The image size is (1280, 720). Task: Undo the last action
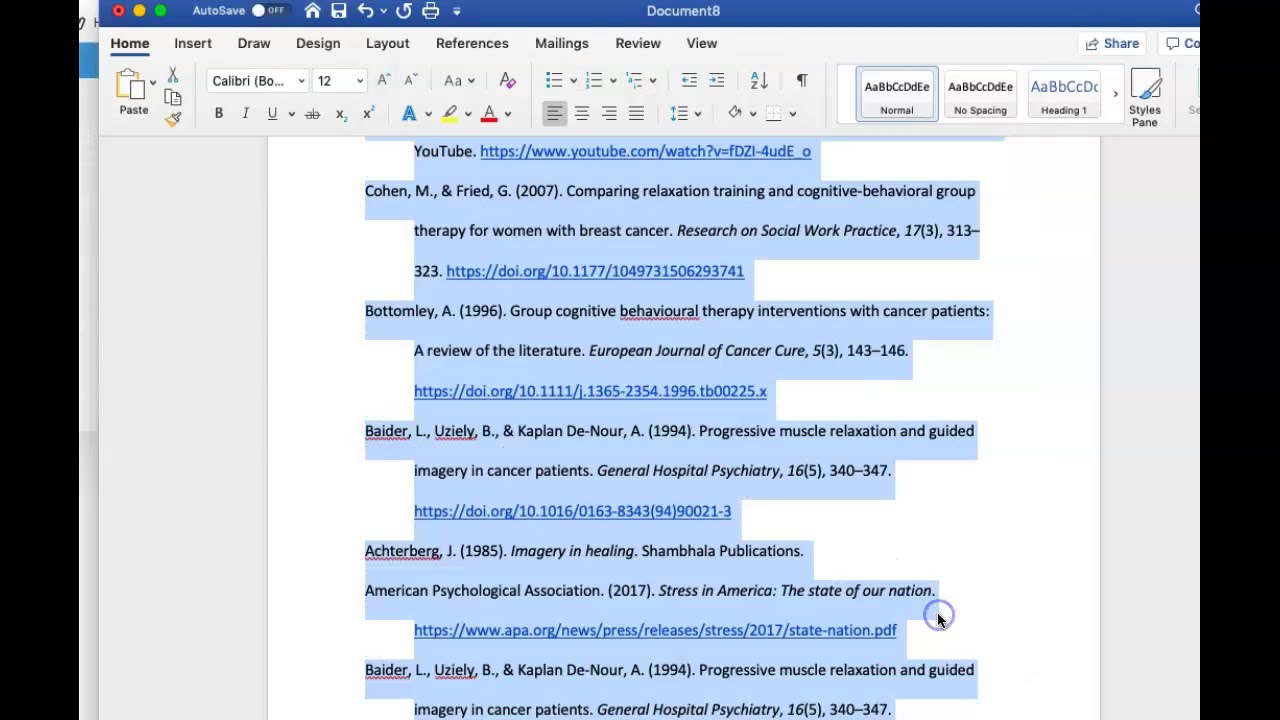365,11
